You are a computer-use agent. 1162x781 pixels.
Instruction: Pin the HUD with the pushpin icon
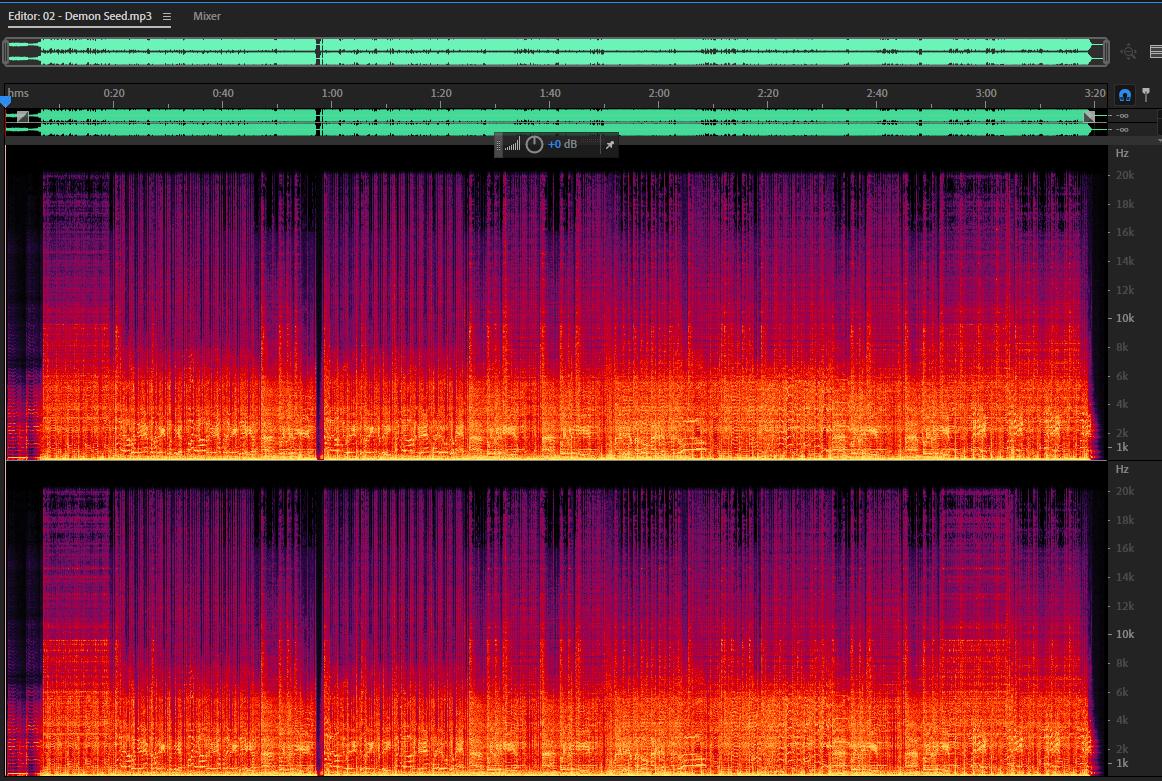[609, 145]
